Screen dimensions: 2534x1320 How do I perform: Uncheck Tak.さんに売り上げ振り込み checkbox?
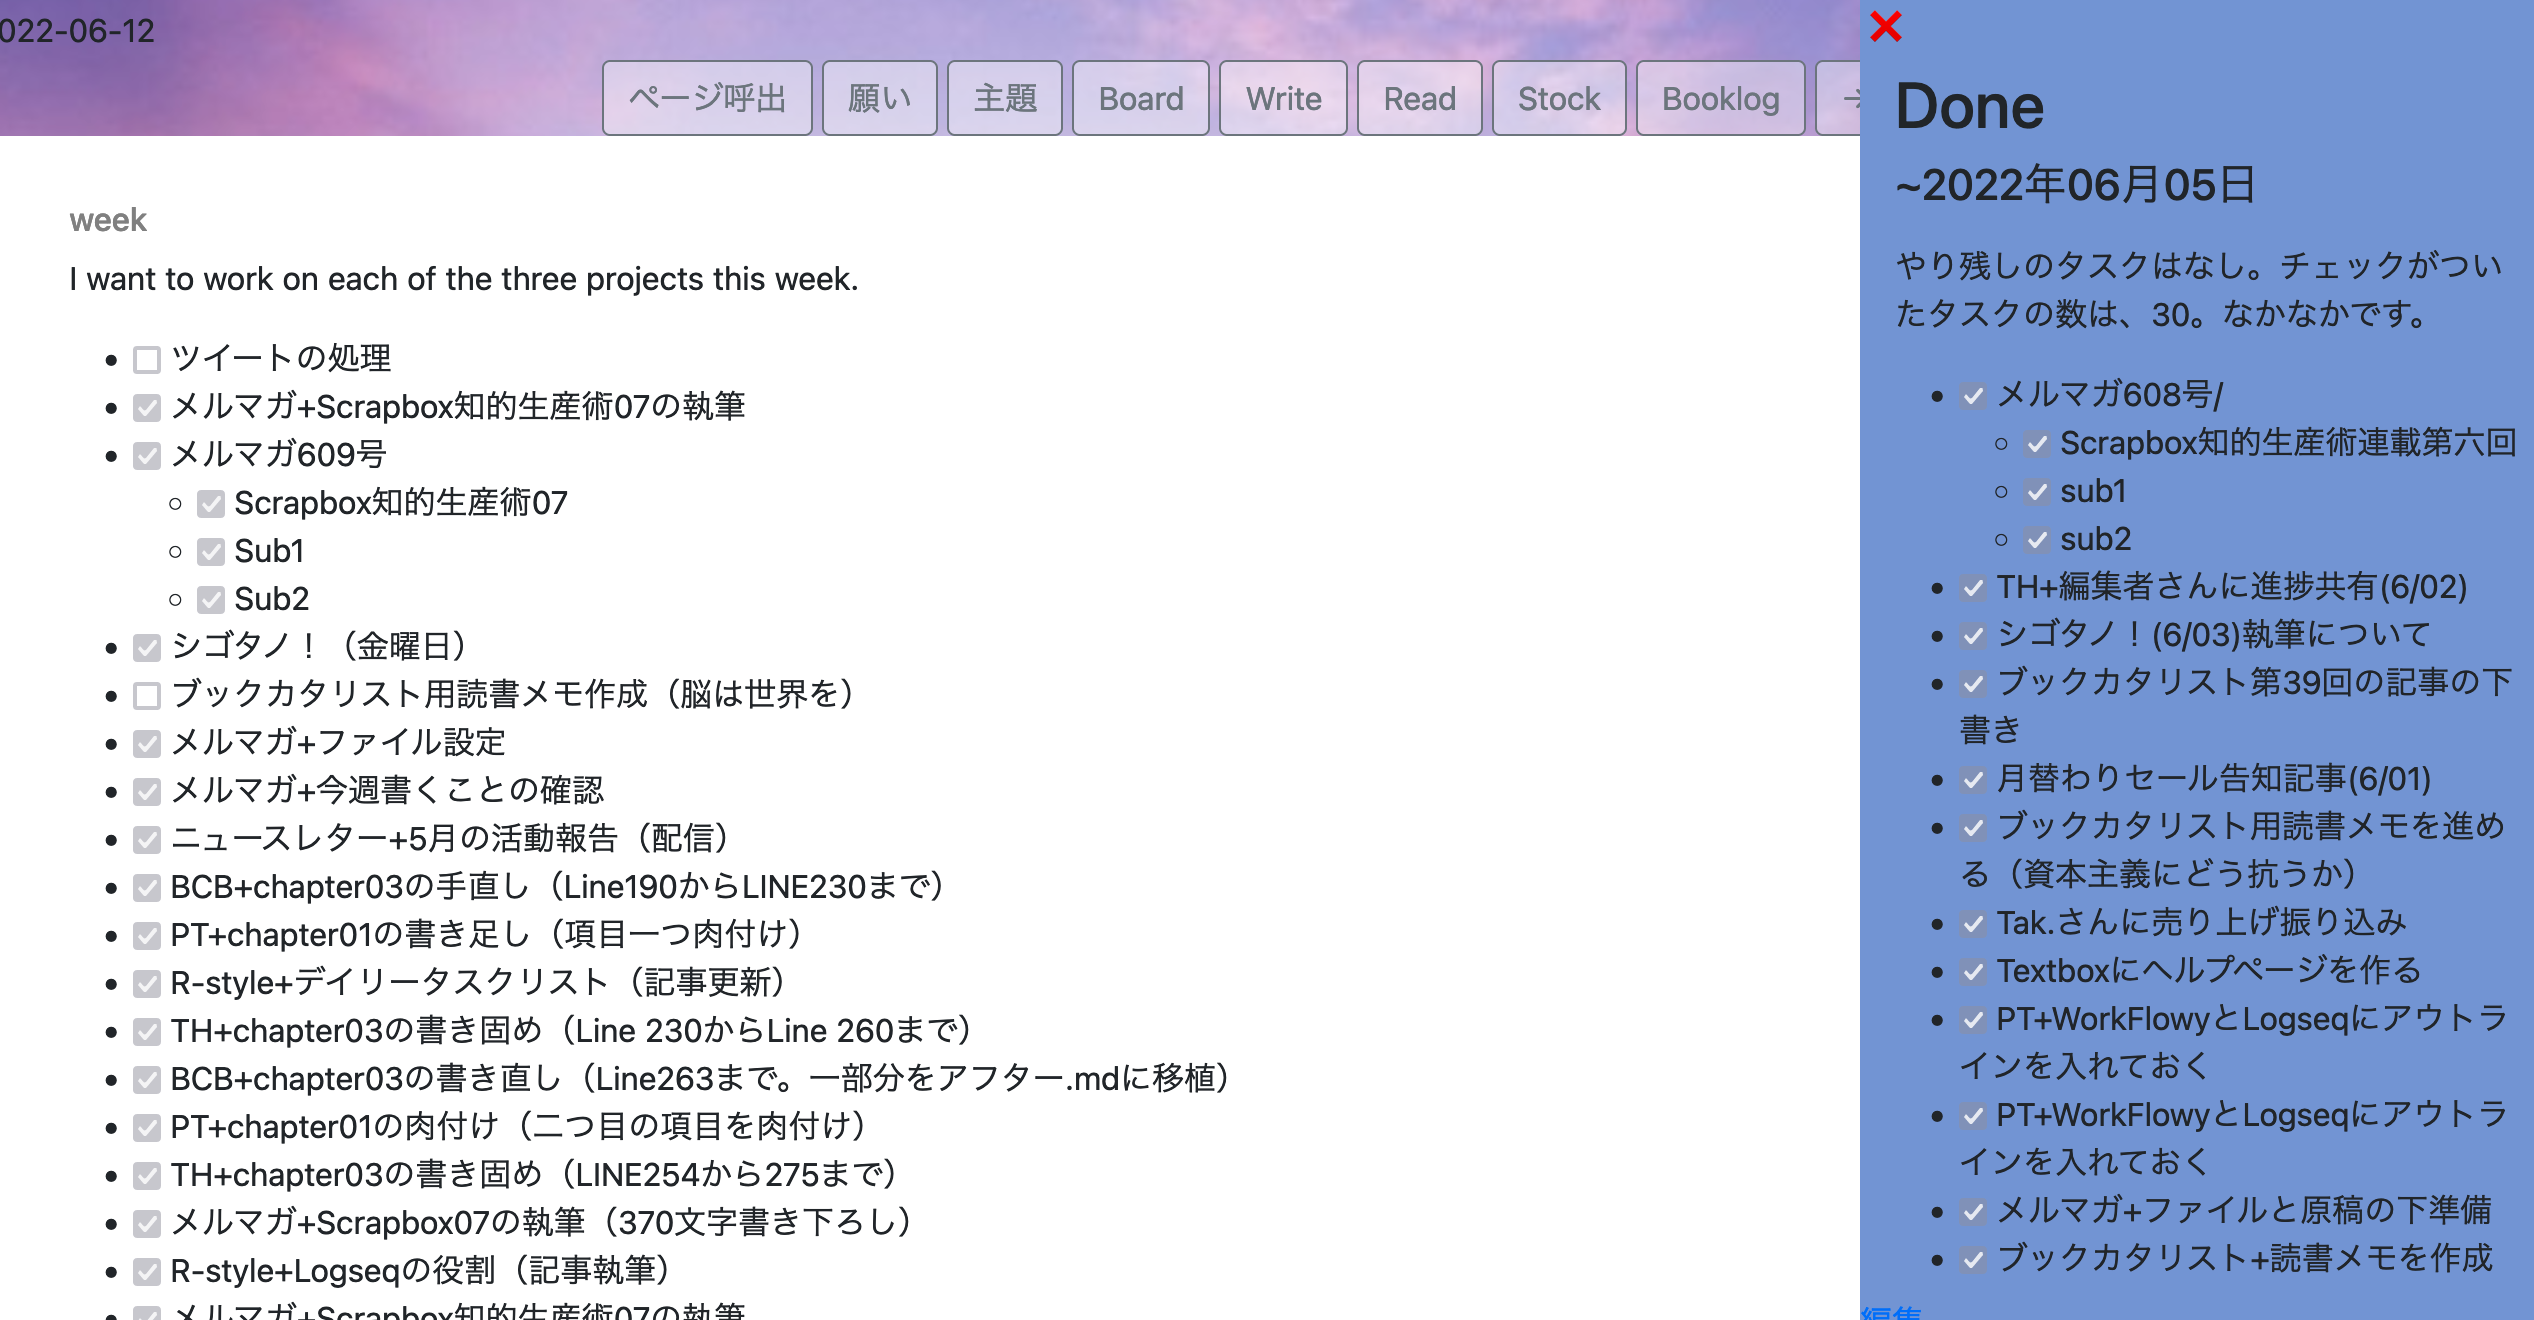click(x=1973, y=924)
